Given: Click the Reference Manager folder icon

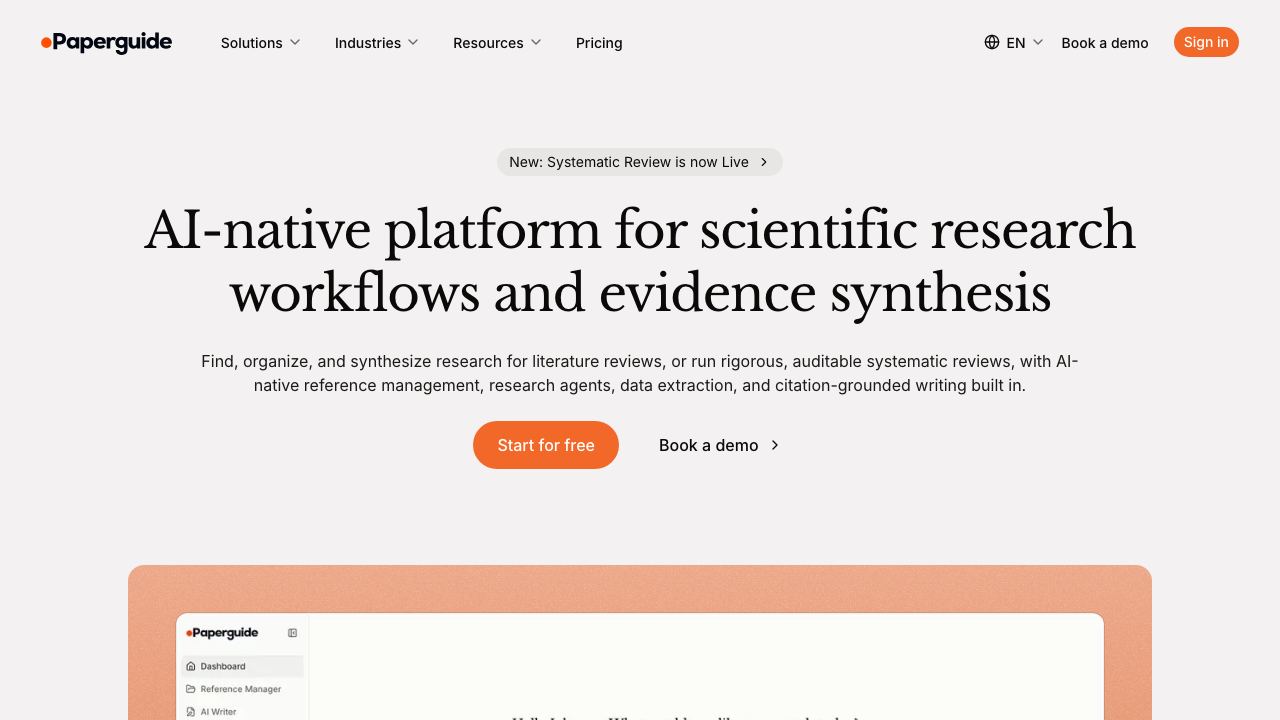Looking at the screenshot, I should click(x=191, y=689).
